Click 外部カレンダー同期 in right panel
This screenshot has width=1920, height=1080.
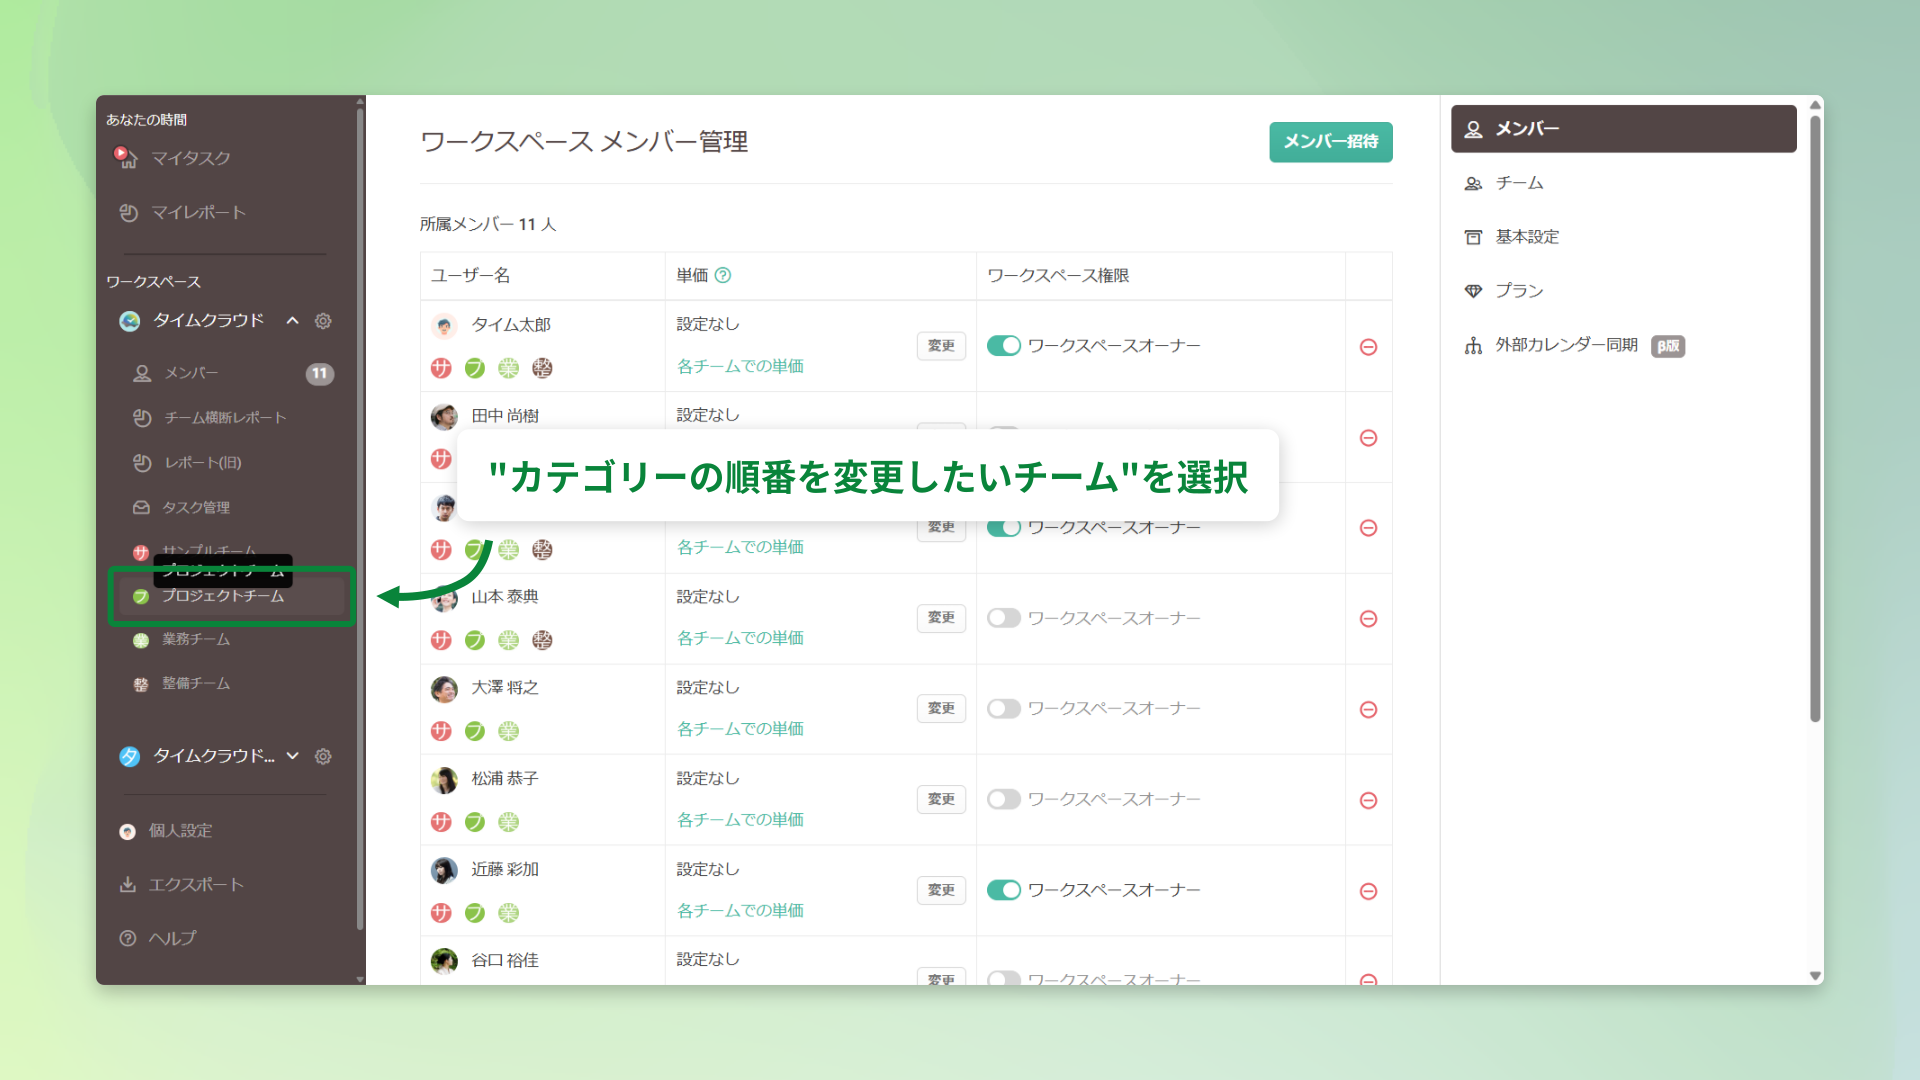[x=1566, y=345]
